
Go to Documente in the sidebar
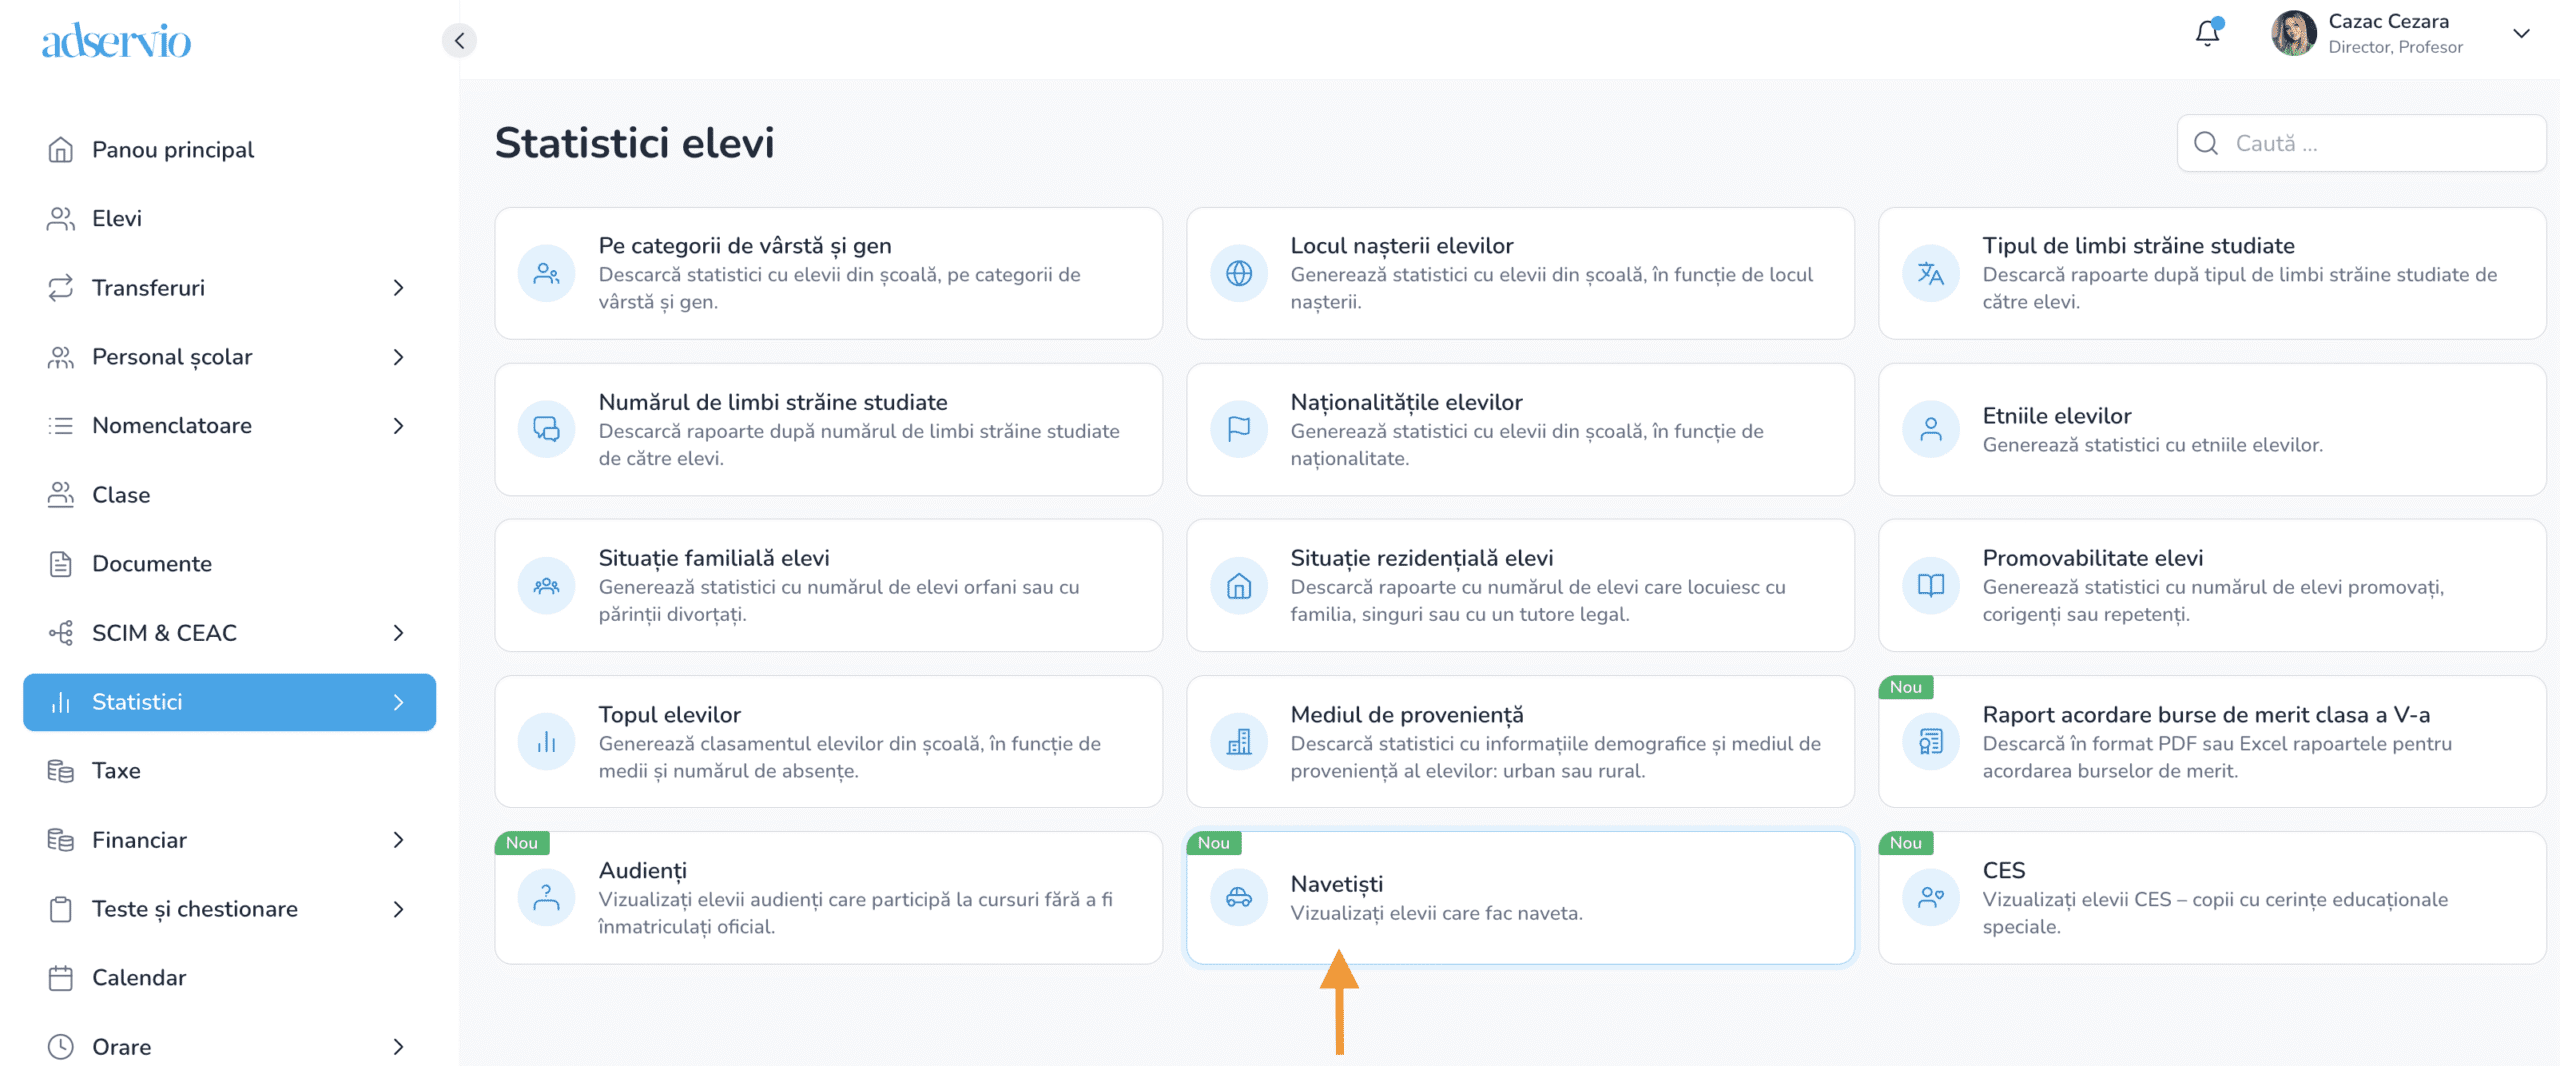click(x=151, y=564)
